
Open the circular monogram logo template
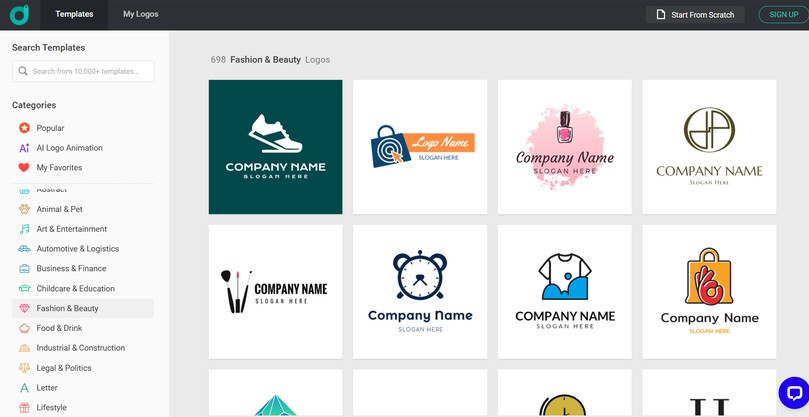pos(709,147)
